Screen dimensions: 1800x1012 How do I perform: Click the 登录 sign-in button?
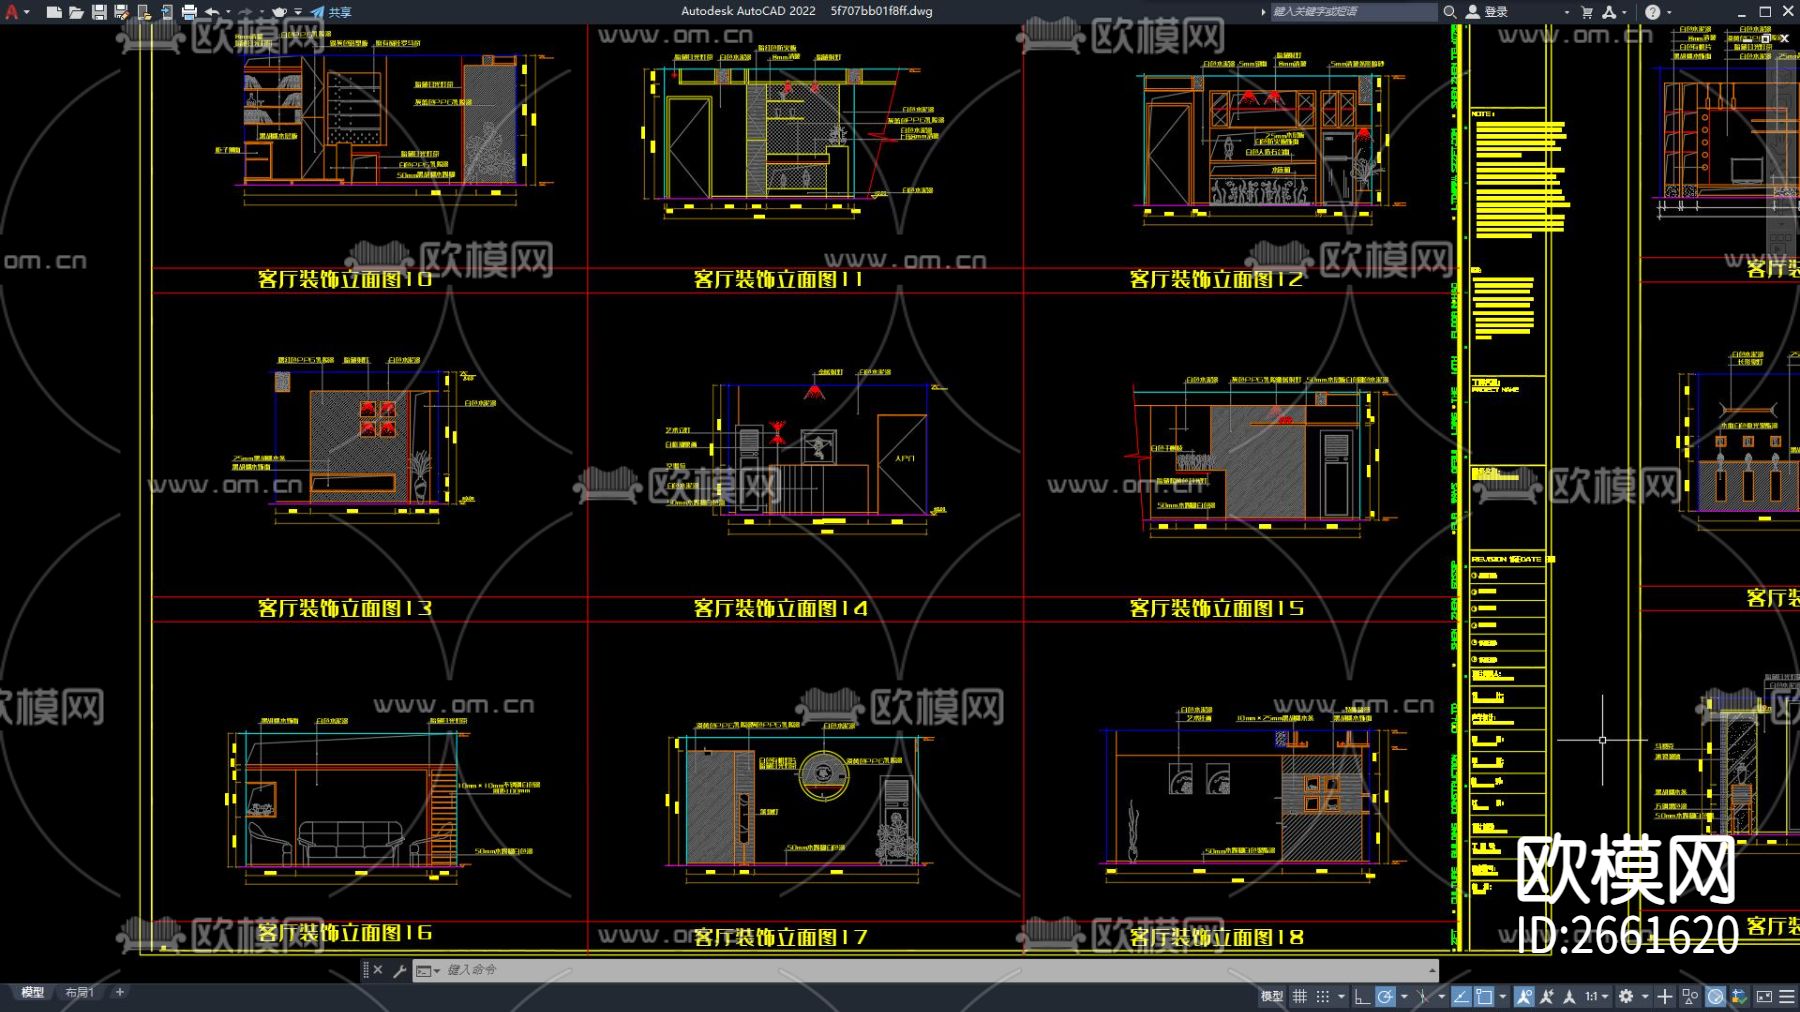pos(1488,12)
